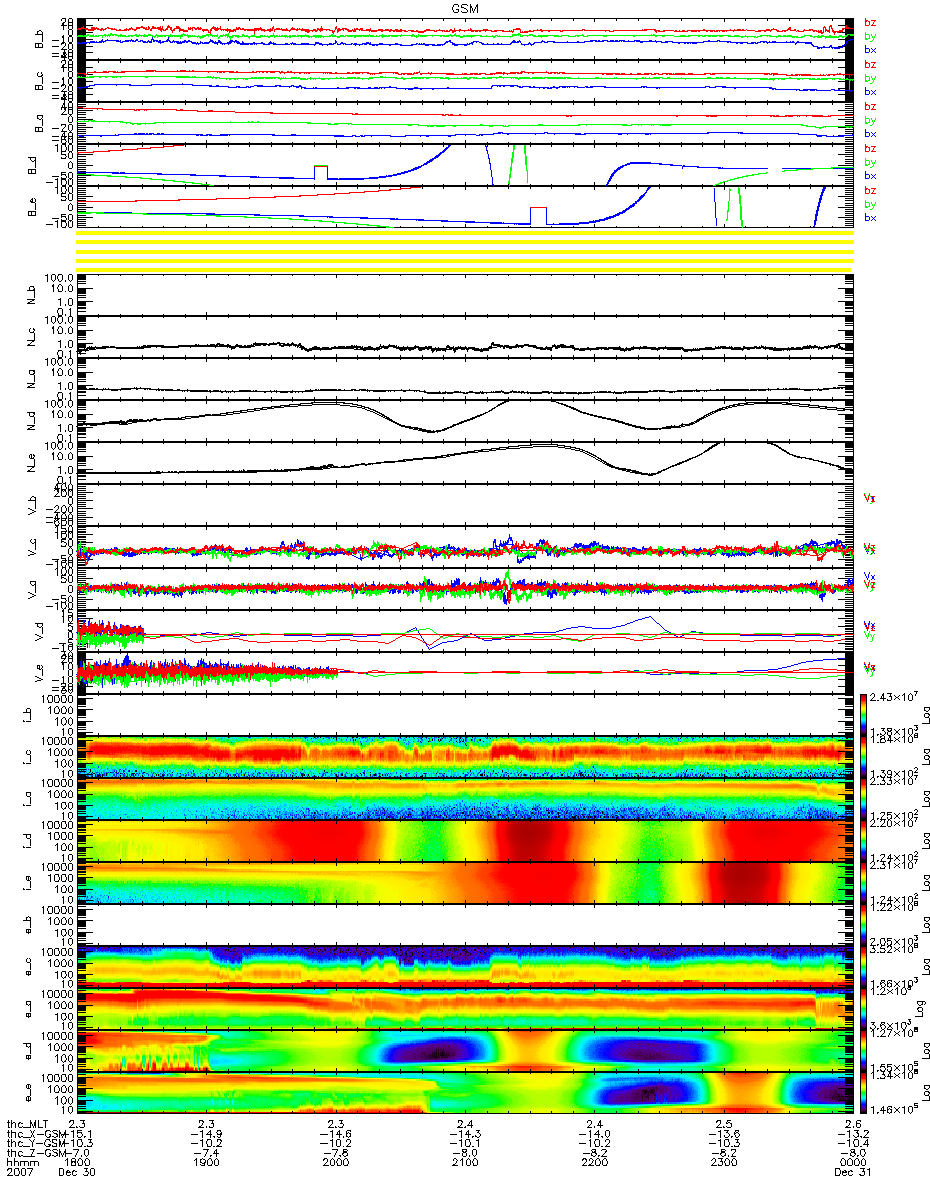
Task: Click the MLT value 2.6
Action: pos(854,1123)
